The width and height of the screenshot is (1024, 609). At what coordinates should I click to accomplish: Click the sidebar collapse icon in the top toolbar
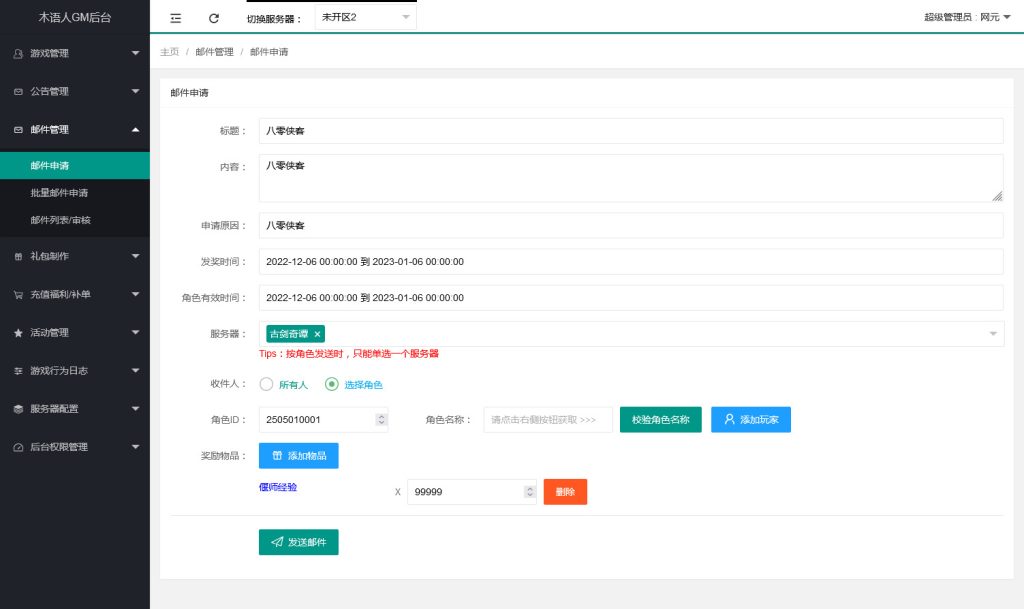[x=174, y=17]
